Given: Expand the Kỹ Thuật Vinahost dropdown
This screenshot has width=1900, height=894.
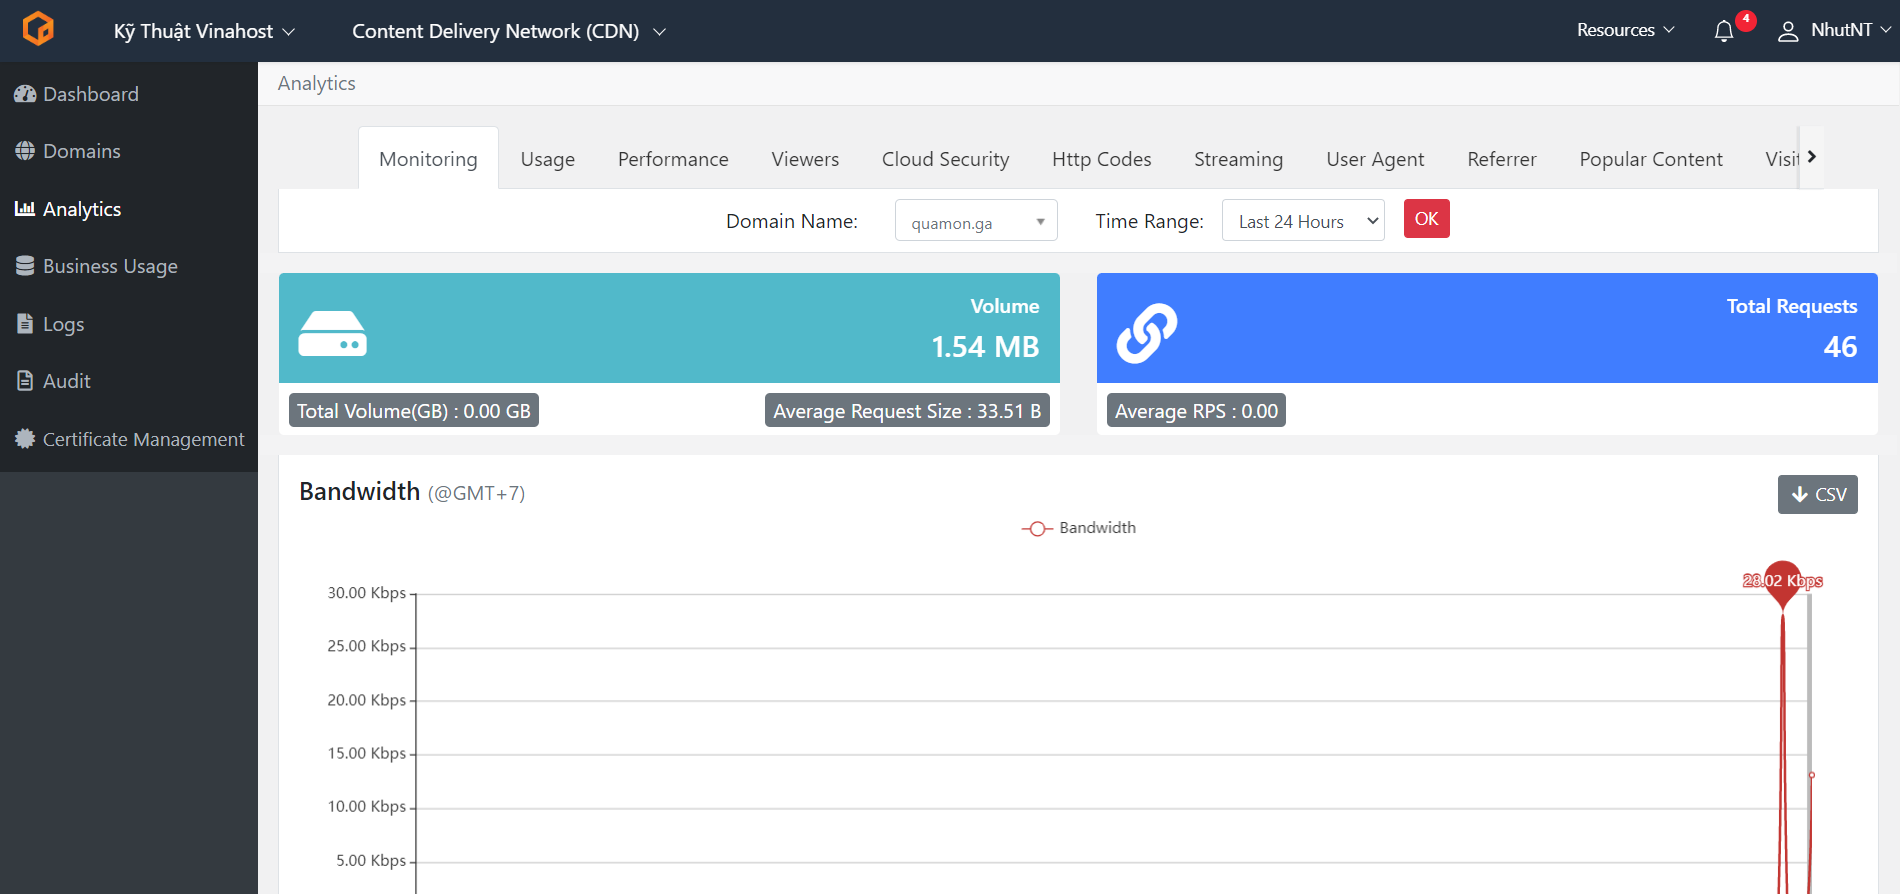Looking at the screenshot, I should pyautogui.click(x=204, y=31).
